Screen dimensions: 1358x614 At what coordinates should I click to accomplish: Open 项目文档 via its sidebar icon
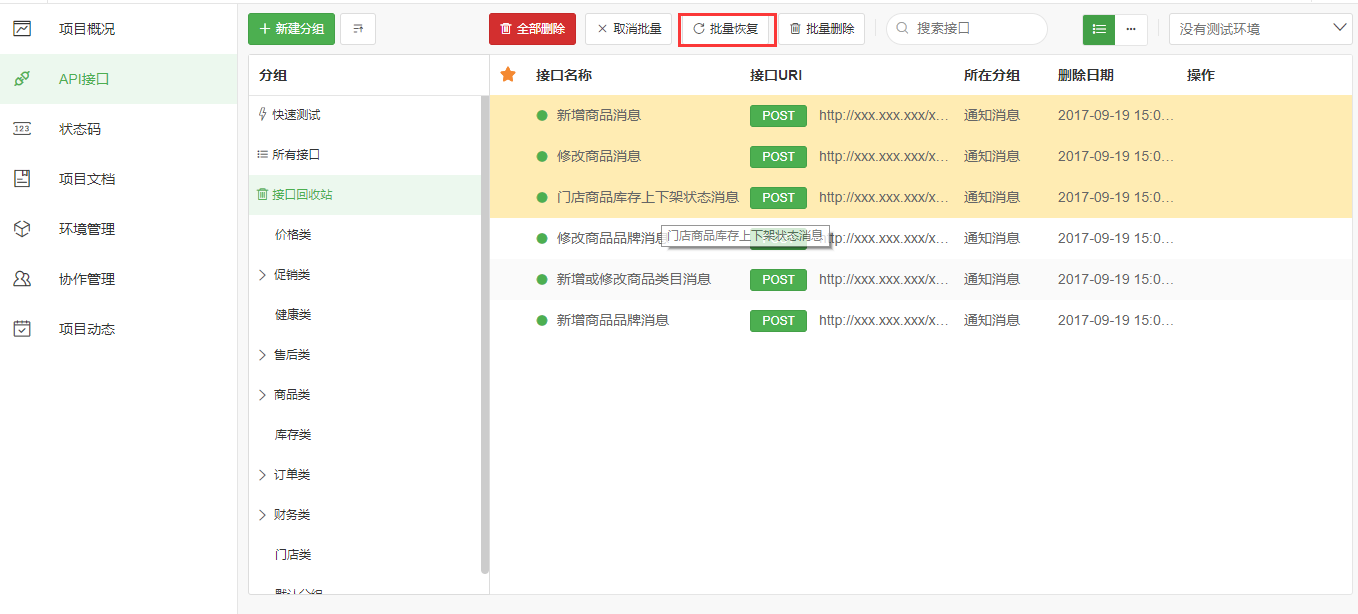click(x=22, y=178)
